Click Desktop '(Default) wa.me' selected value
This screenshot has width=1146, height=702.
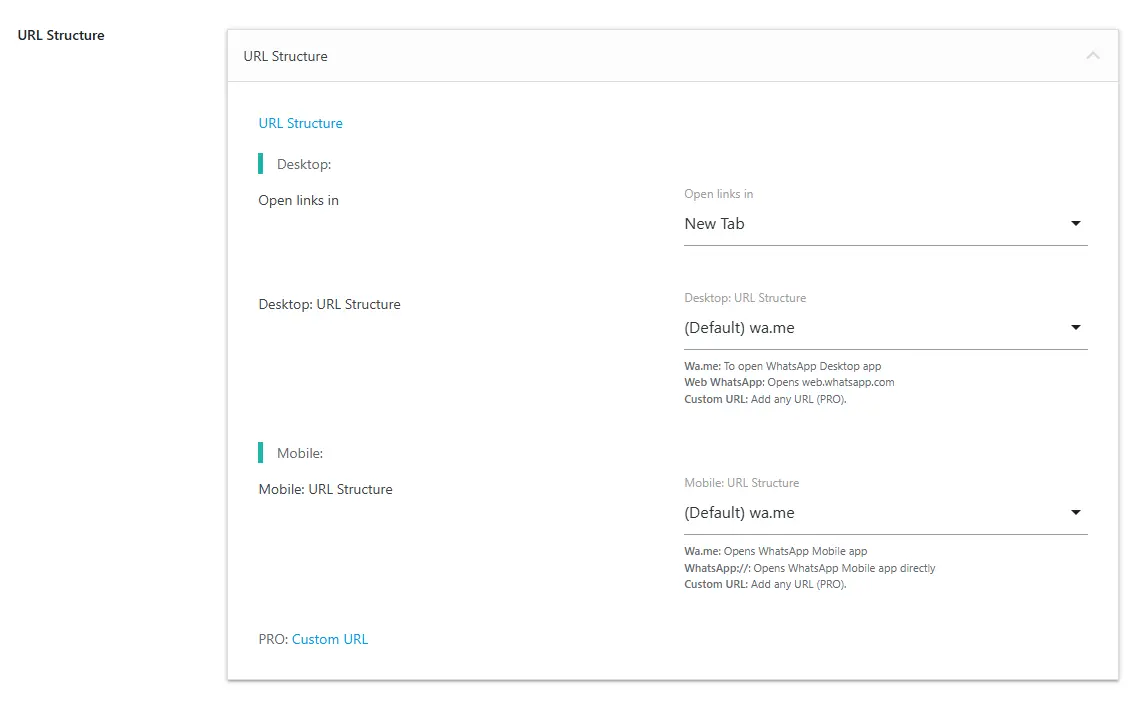(739, 328)
